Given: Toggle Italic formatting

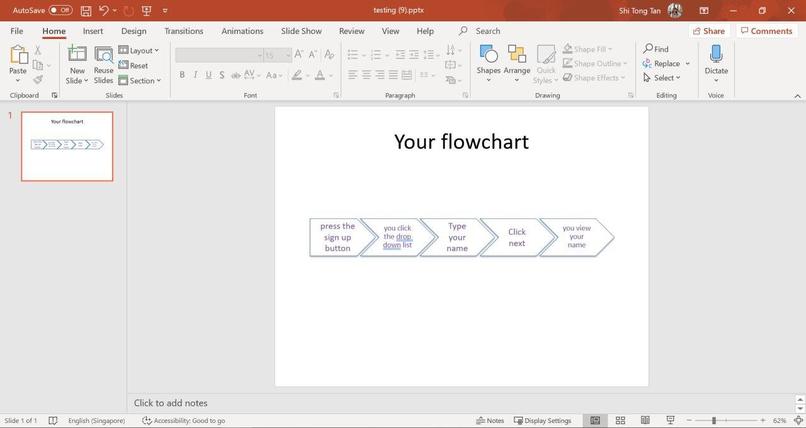Looking at the screenshot, I should click(195, 75).
